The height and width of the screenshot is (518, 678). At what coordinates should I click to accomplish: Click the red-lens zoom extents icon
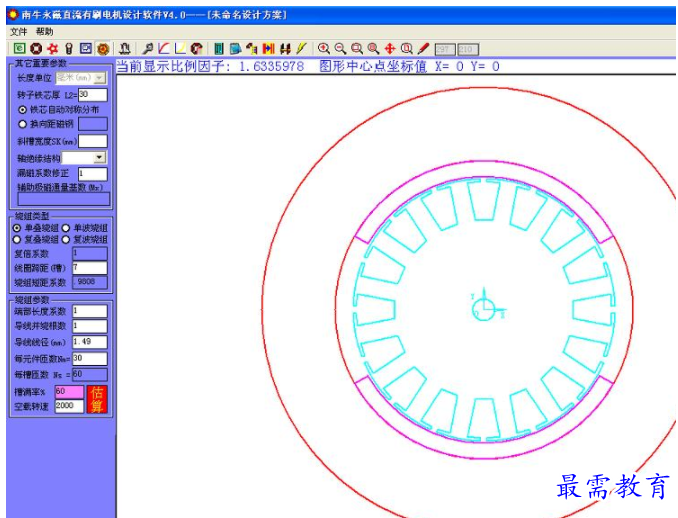(x=373, y=48)
